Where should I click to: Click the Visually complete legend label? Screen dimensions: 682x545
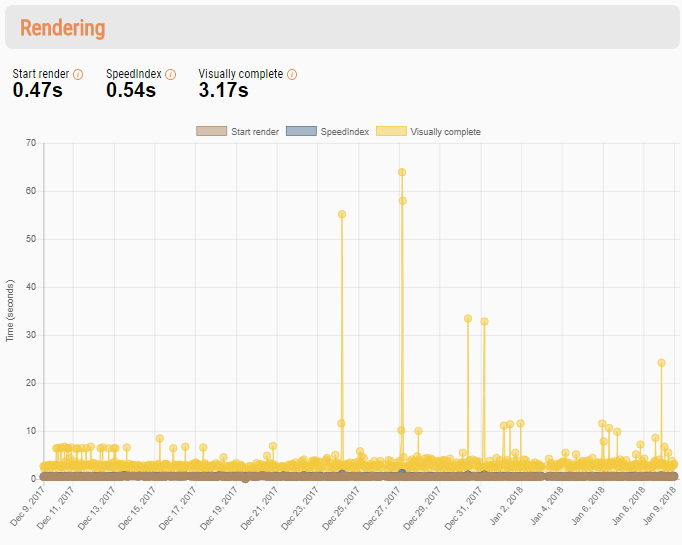coord(445,131)
